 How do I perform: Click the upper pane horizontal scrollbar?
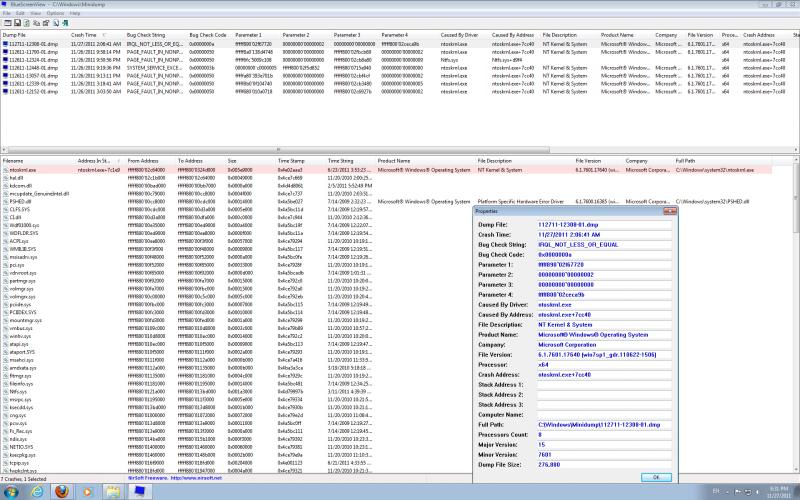pyautogui.click(x=278, y=150)
